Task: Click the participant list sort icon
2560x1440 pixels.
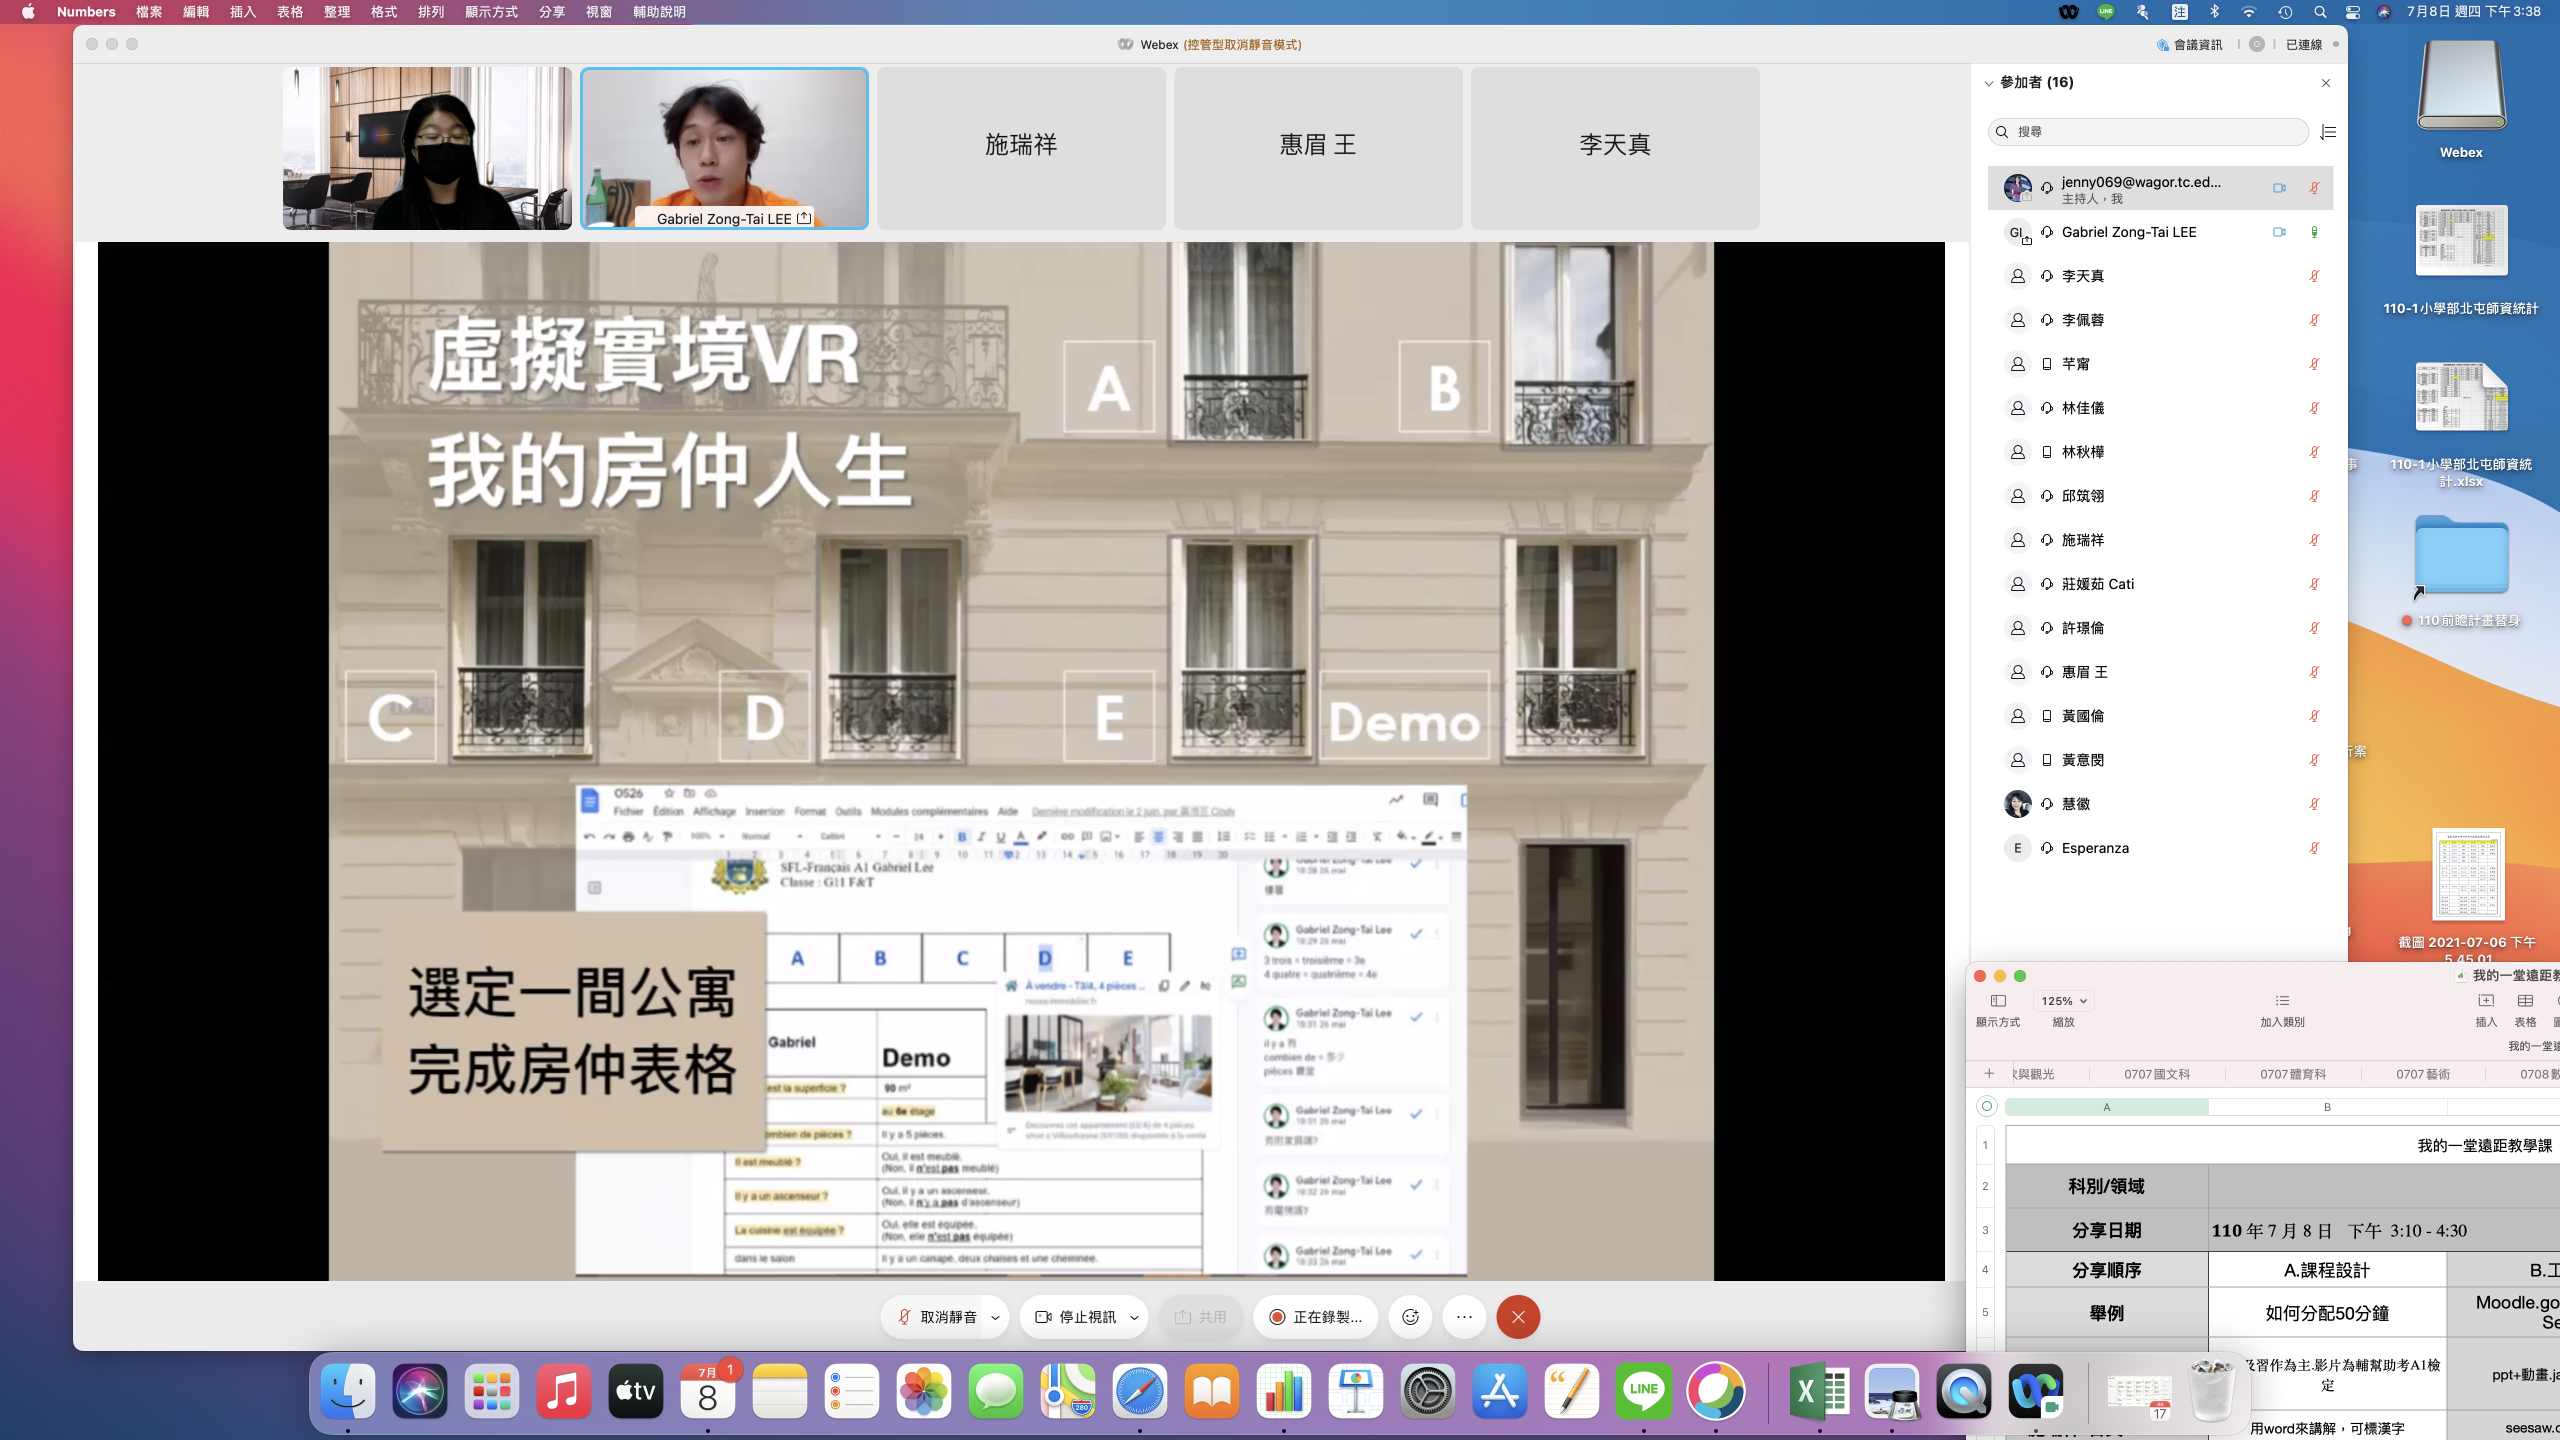Action: click(x=2328, y=132)
